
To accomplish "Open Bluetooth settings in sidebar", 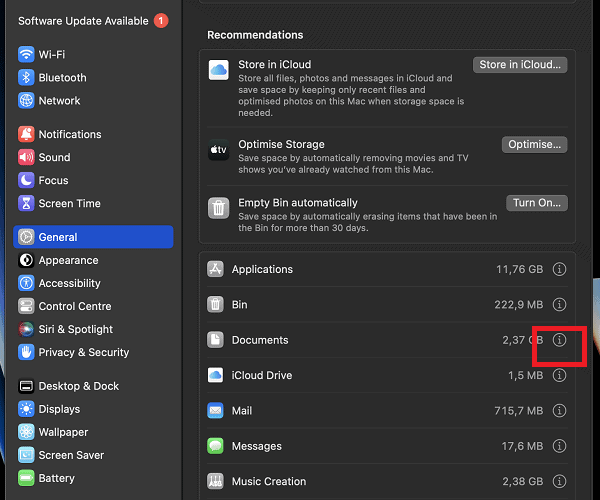I will click(62, 77).
